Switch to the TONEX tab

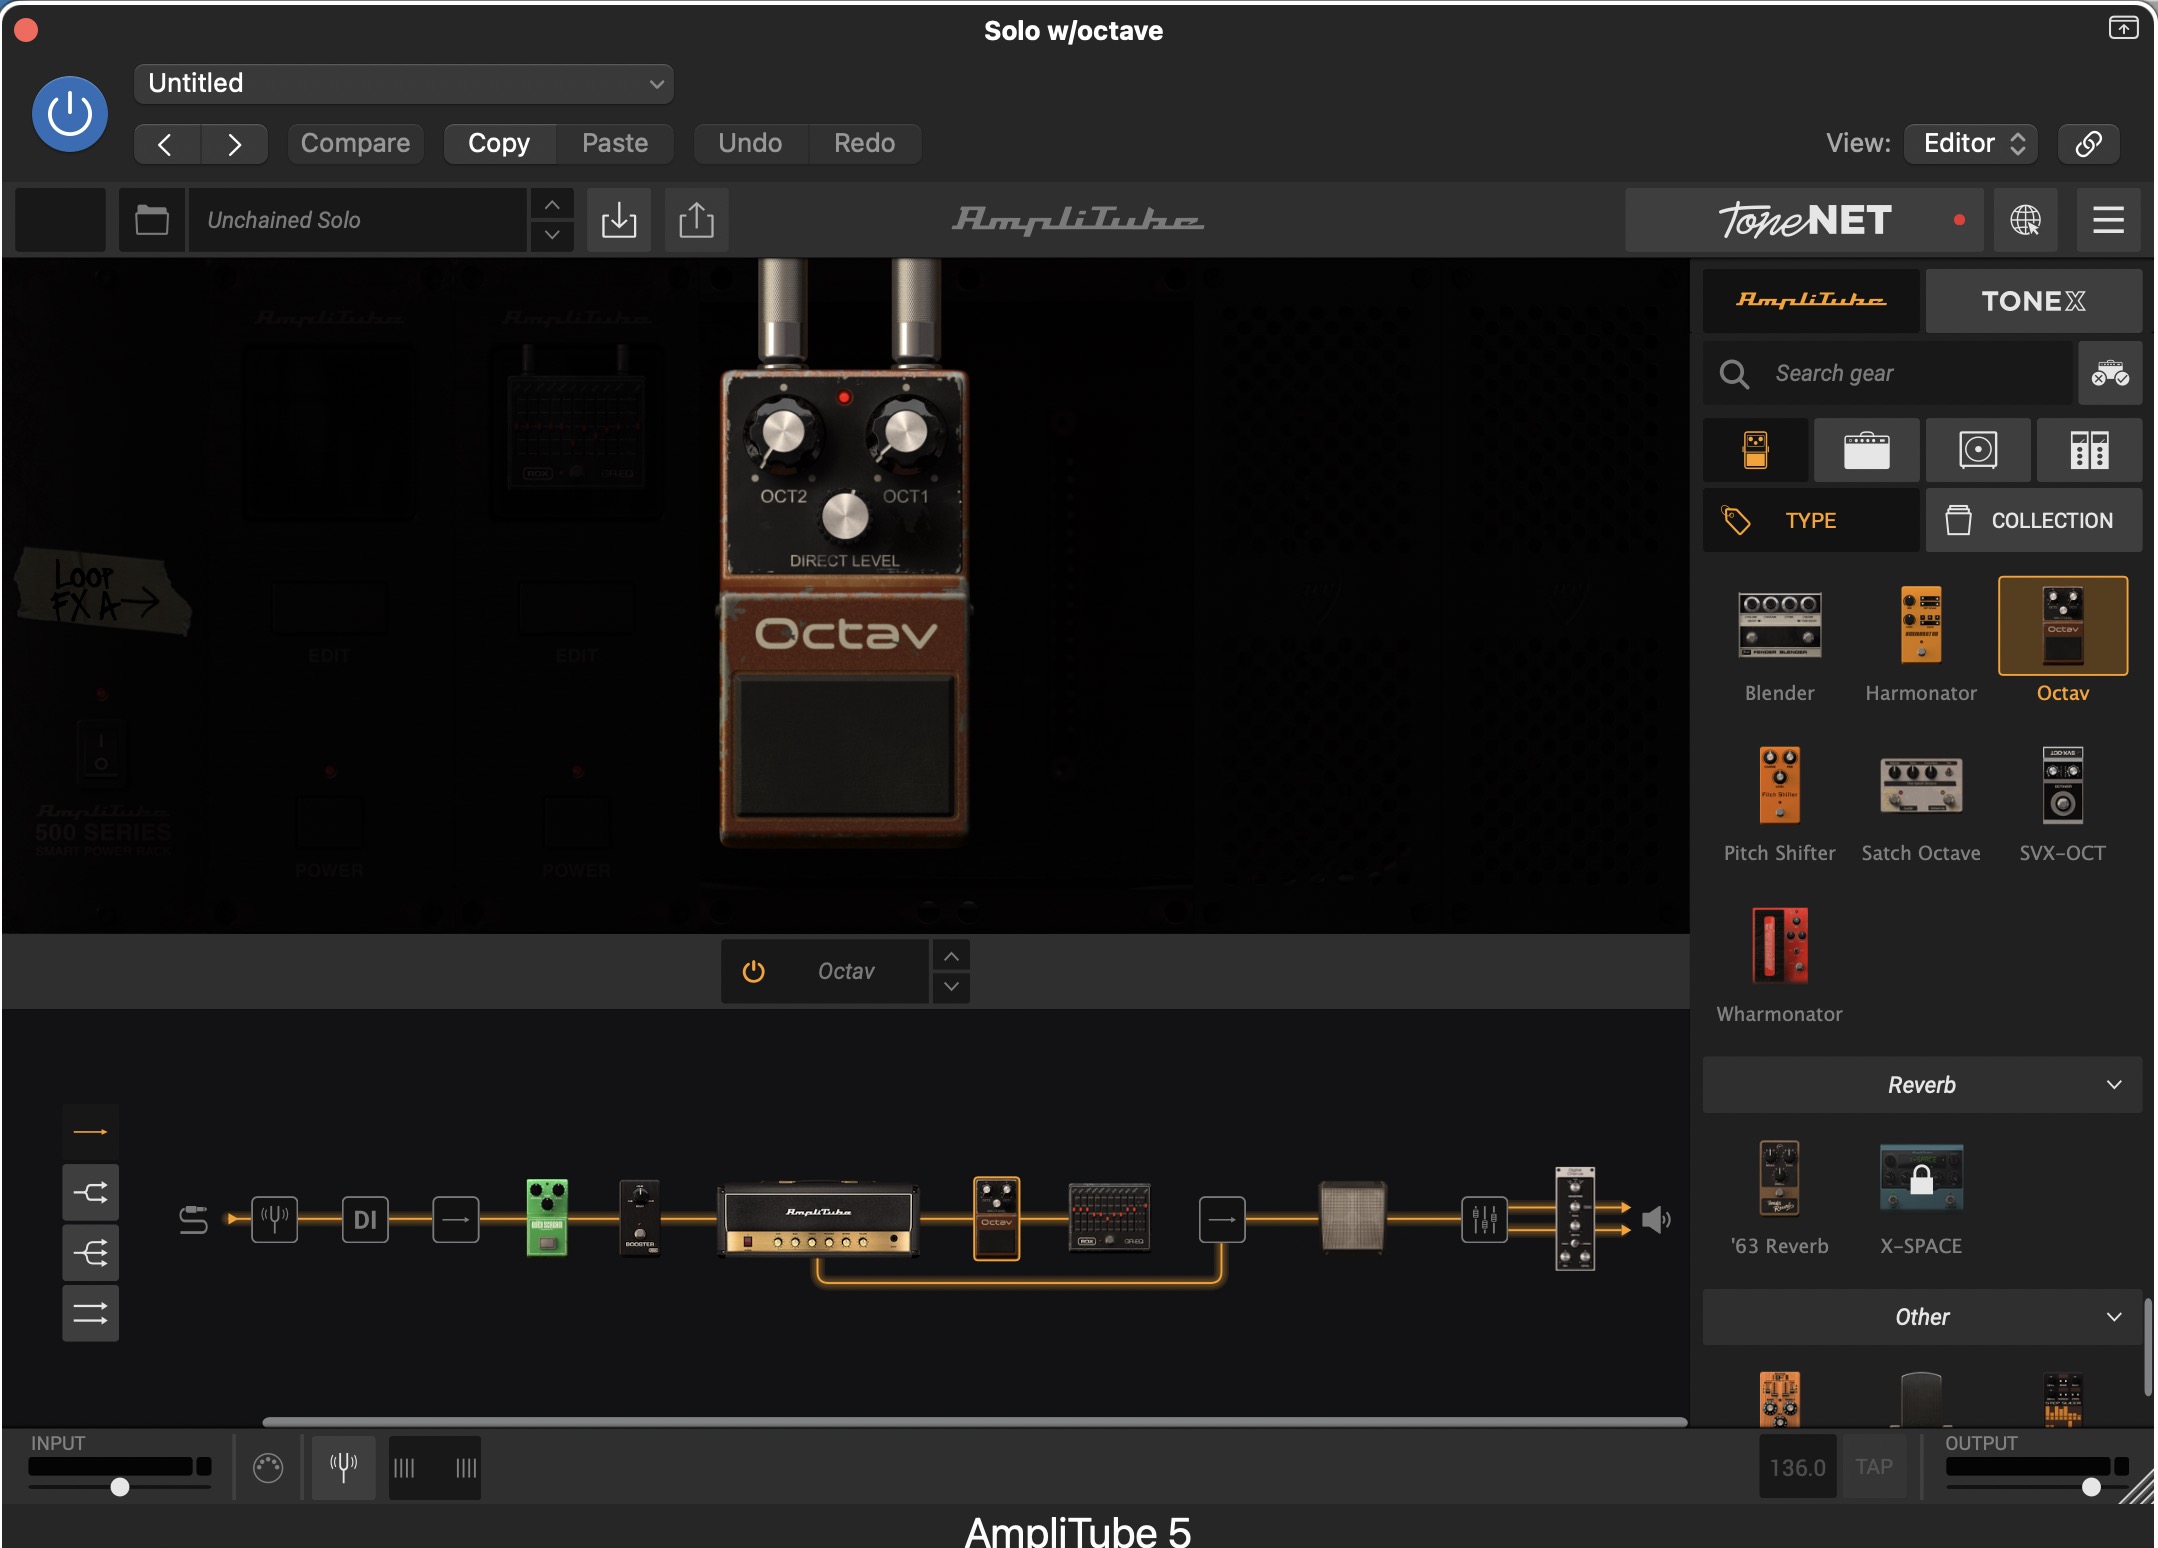[2032, 301]
